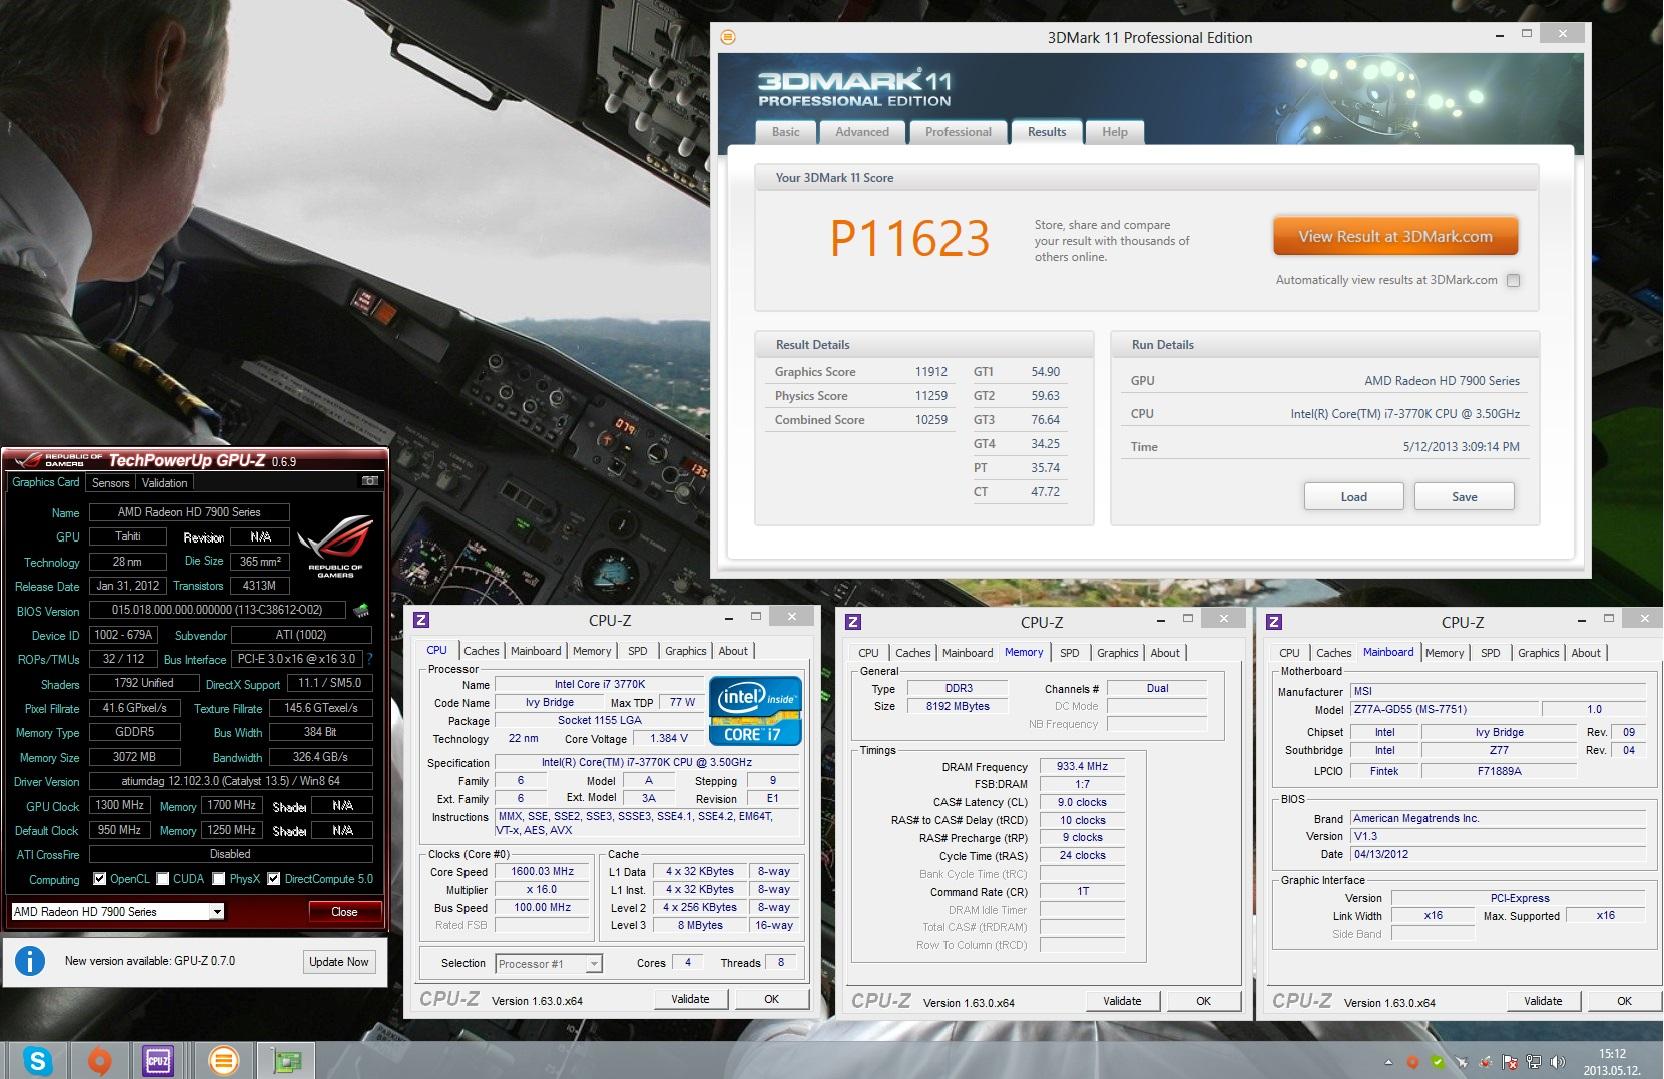Show hidden system tray icons
The height and width of the screenshot is (1079, 1664).
click(x=1388, y=1063)
